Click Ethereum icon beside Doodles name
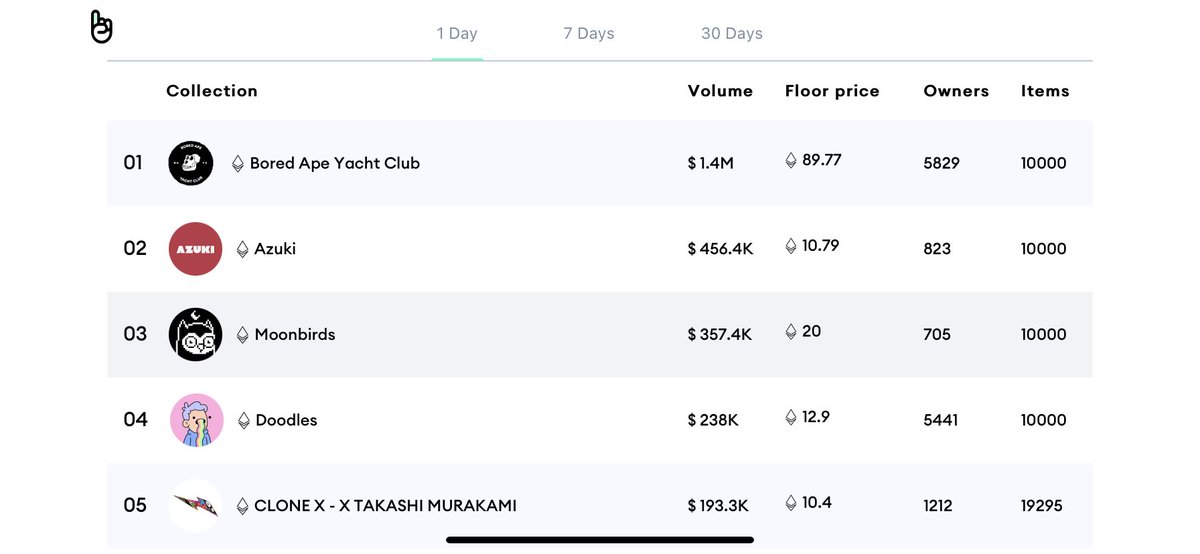This screenshot has height=554, width=1200. click(243, 420)
